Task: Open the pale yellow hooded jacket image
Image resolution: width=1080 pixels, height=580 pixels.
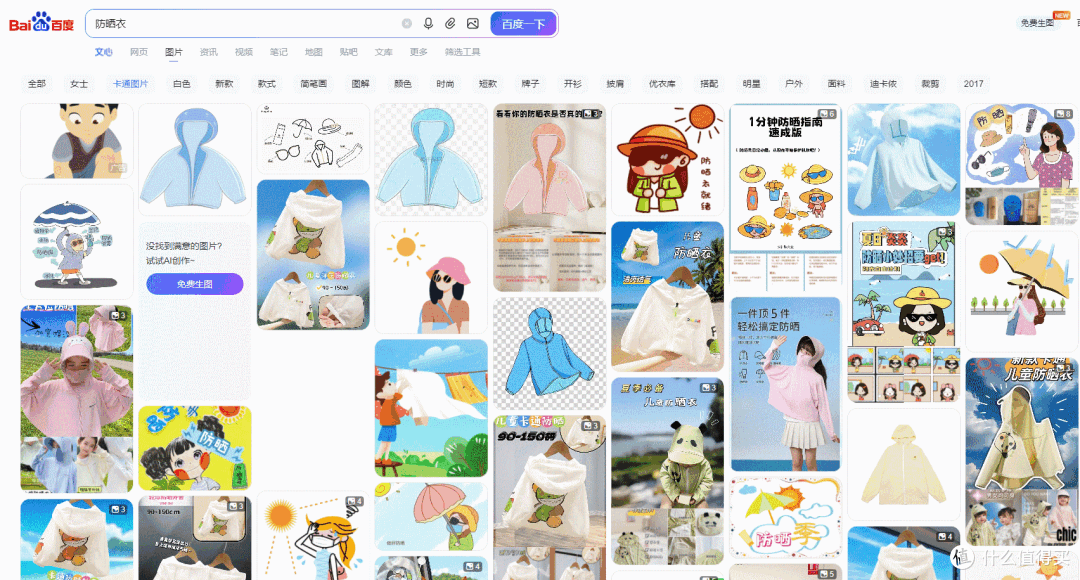Action: coord(904,464)
